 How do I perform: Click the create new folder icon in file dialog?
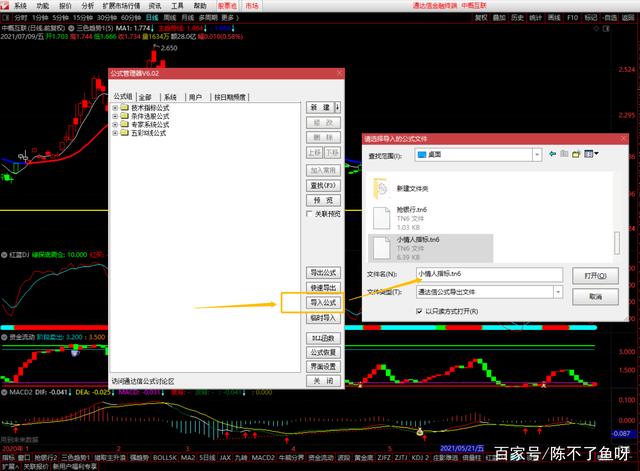pos(576,154)
